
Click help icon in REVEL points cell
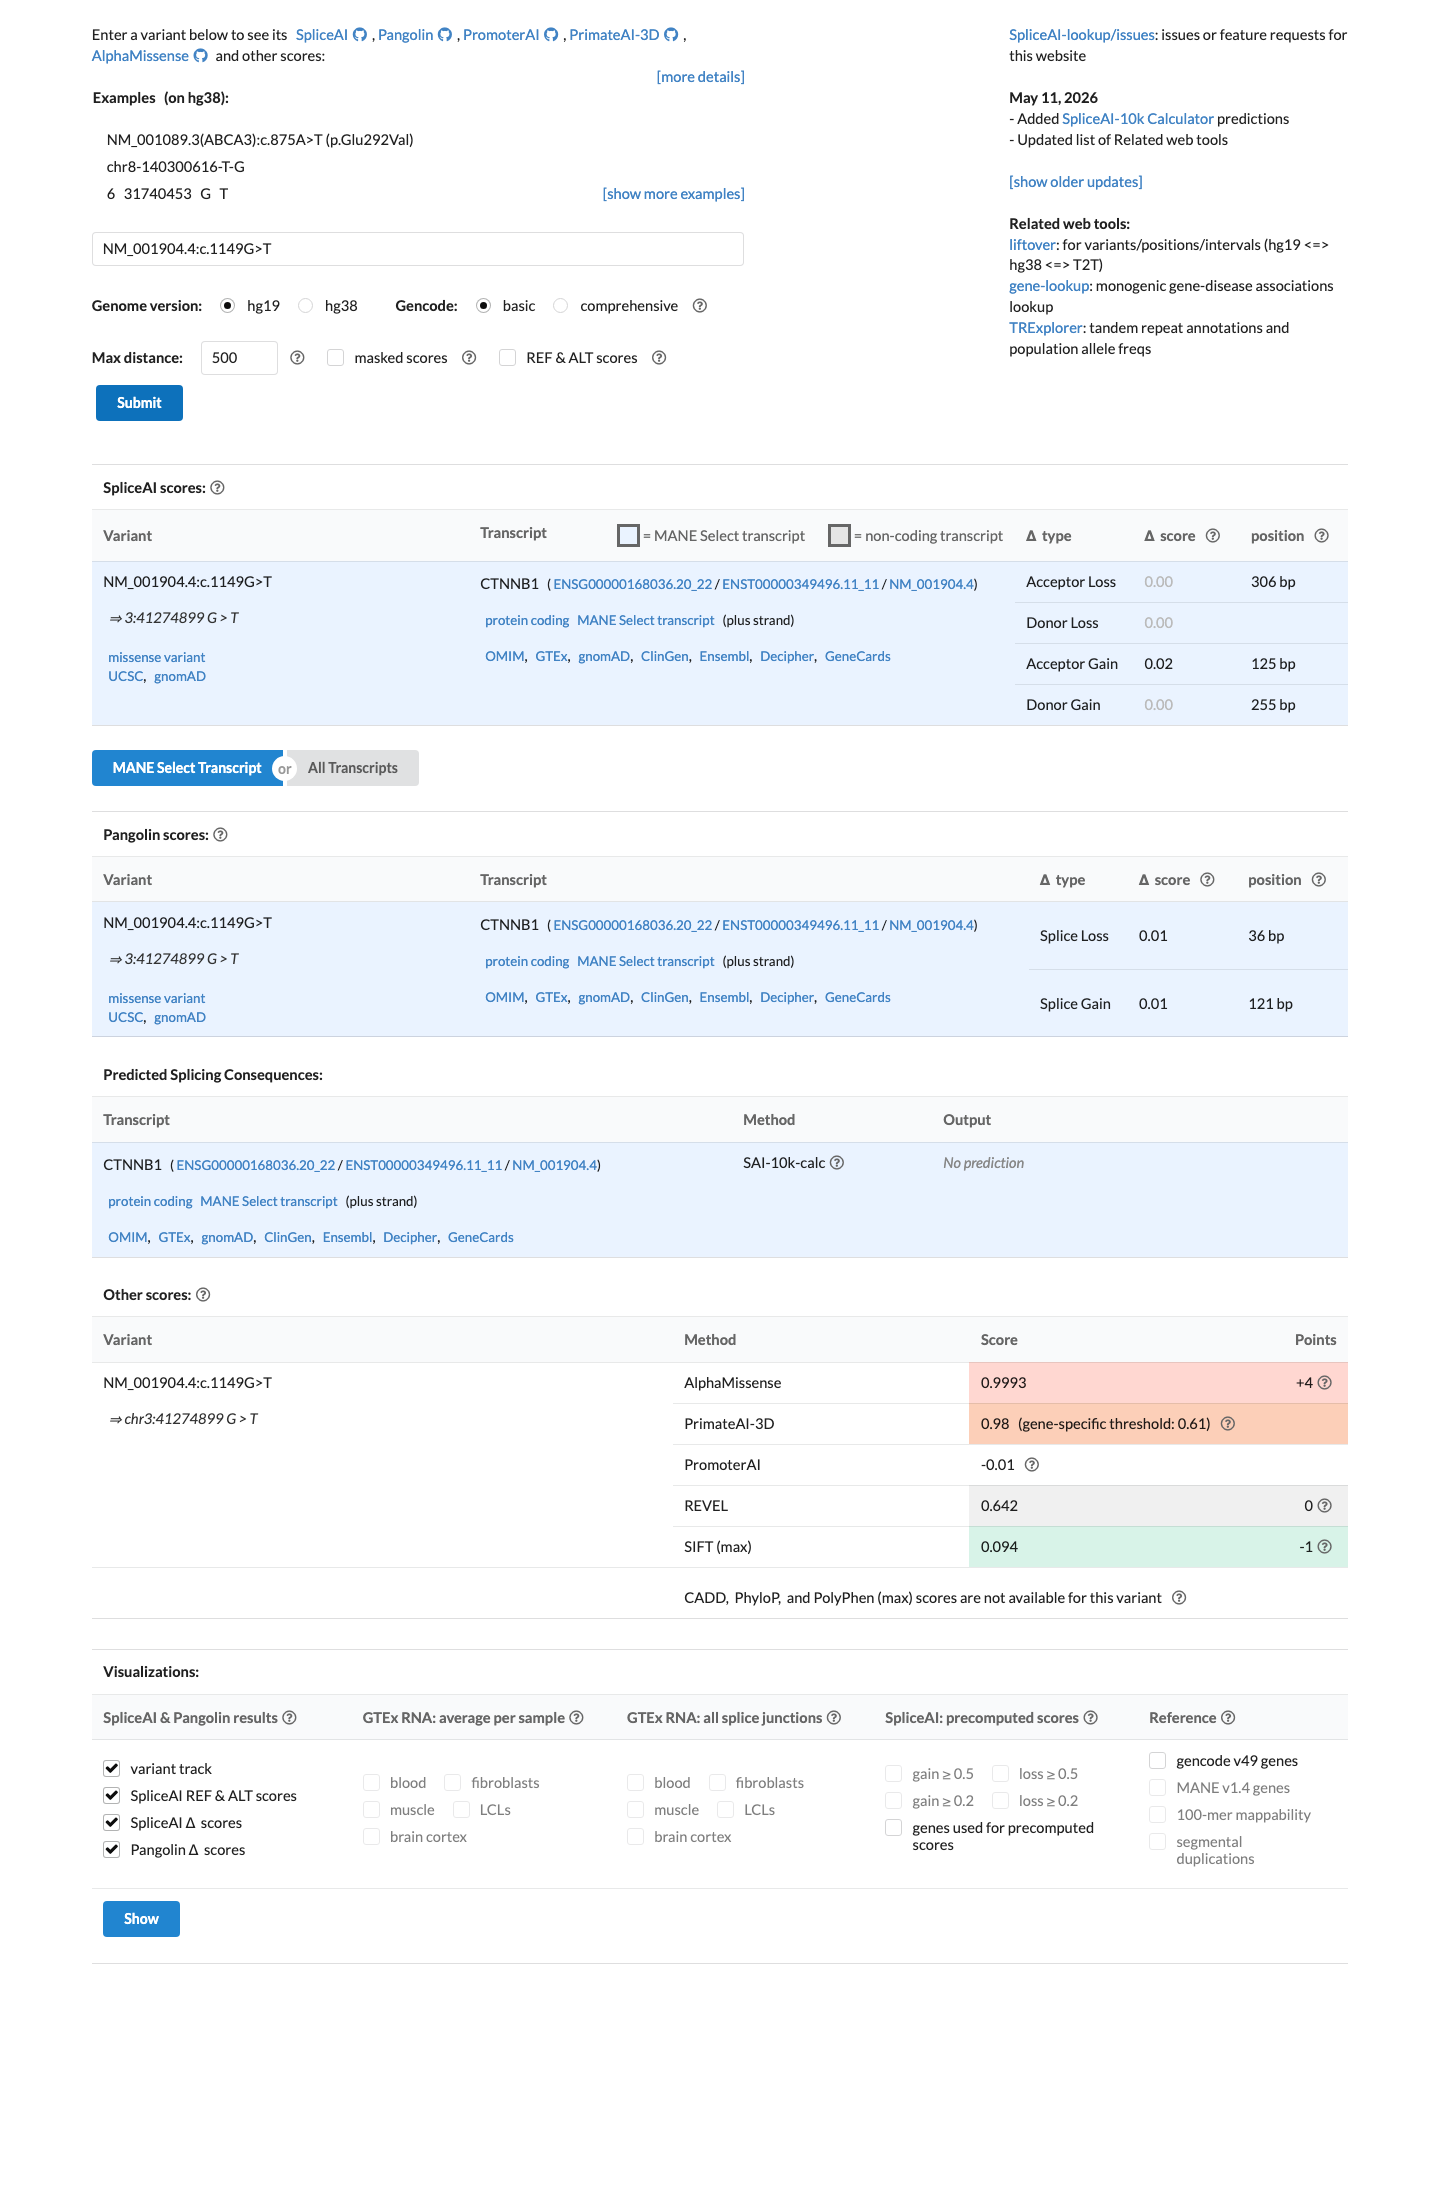pos(1325,1506)
